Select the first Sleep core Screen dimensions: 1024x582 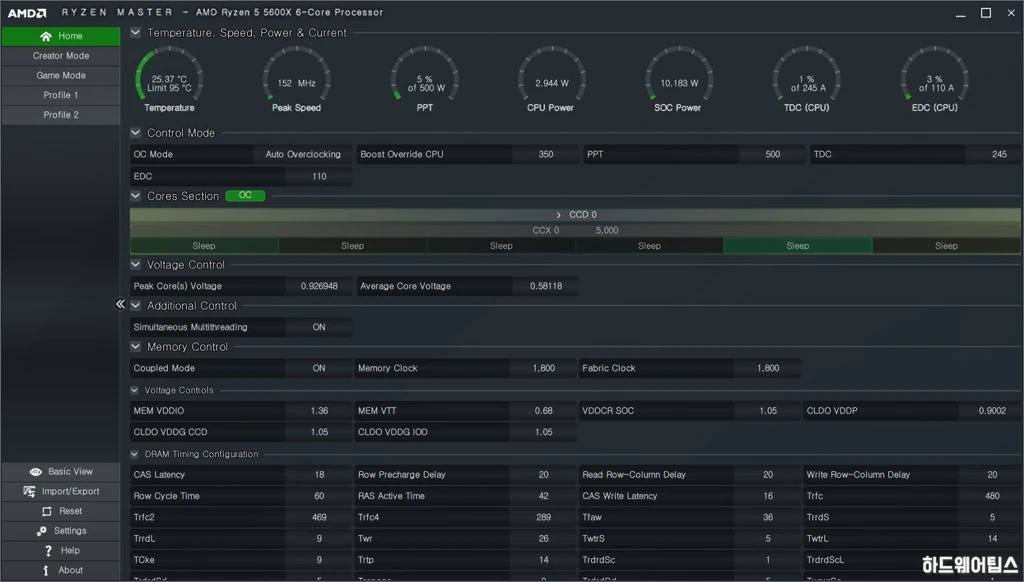click(x=204, y=246)
